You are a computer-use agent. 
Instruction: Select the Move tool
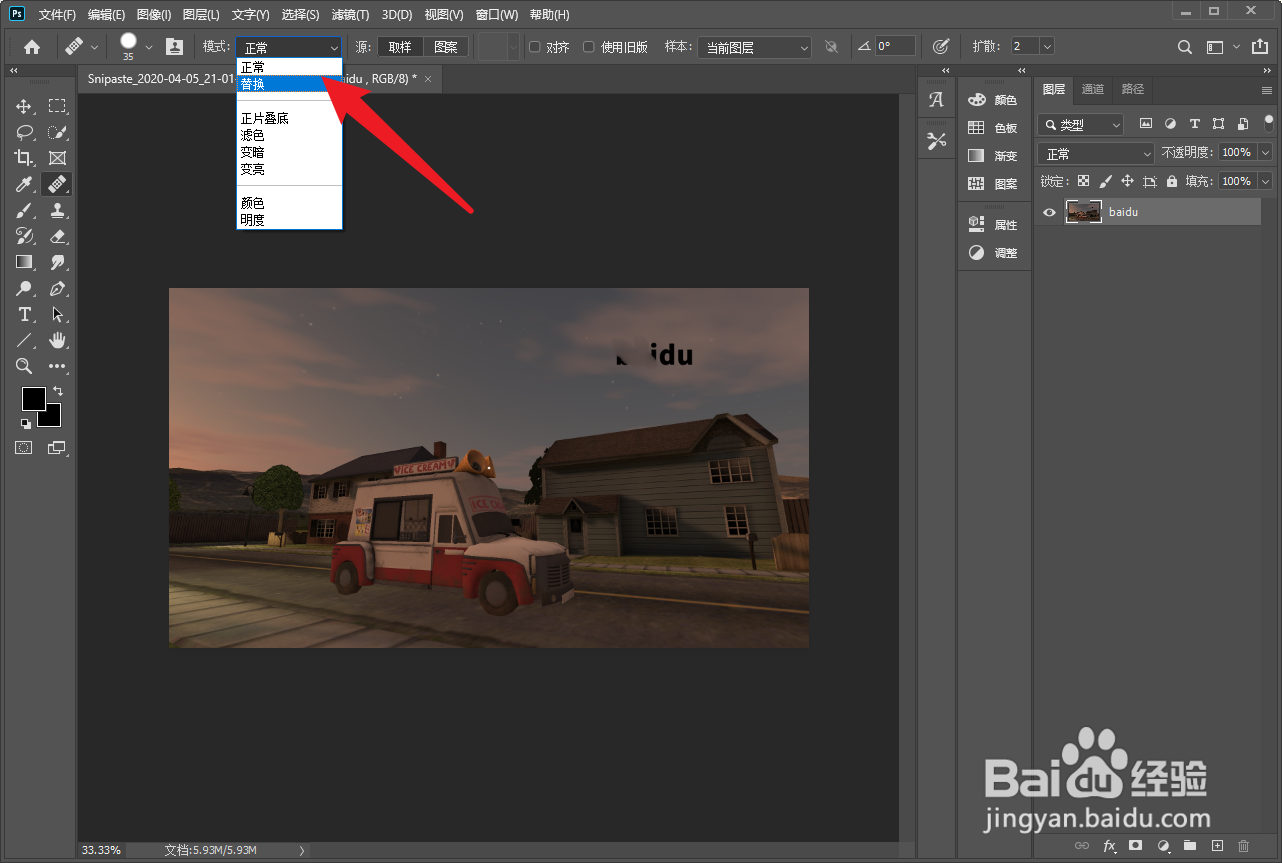pos(24,106)
